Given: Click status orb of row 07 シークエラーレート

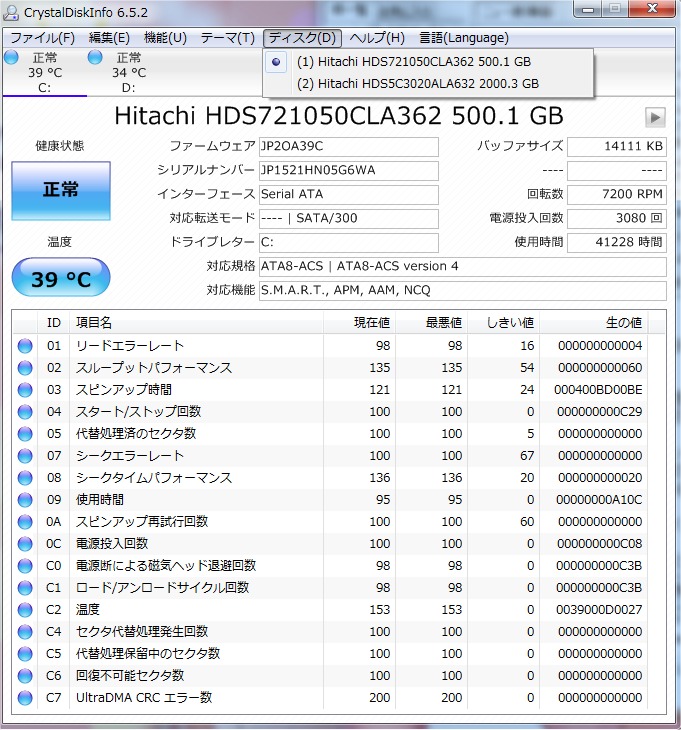Looking at the screenshot, I should tap(25, 456).
